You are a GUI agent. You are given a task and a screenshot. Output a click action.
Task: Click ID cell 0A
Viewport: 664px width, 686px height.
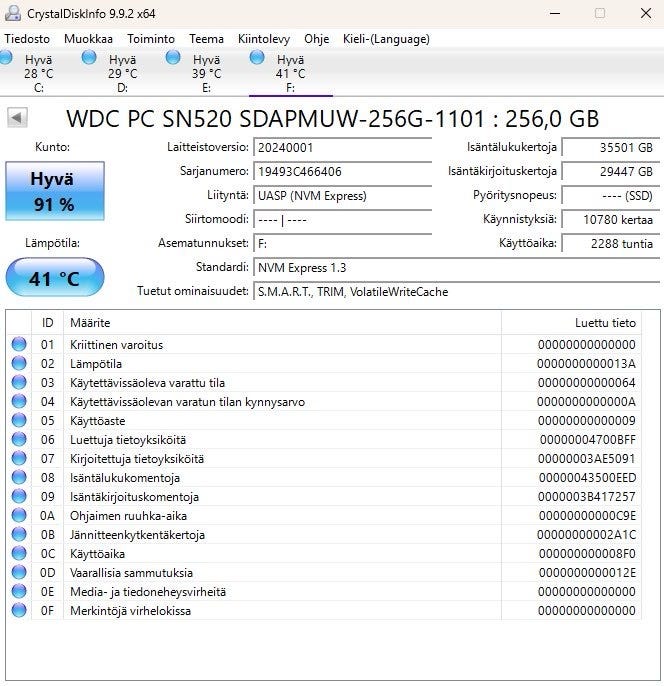click(x=47, y=516)
